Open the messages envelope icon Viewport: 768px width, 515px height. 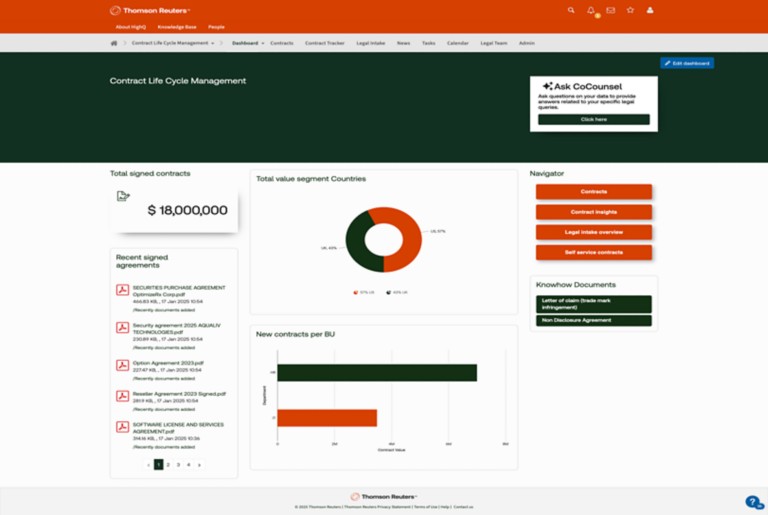tap(610, 10)
